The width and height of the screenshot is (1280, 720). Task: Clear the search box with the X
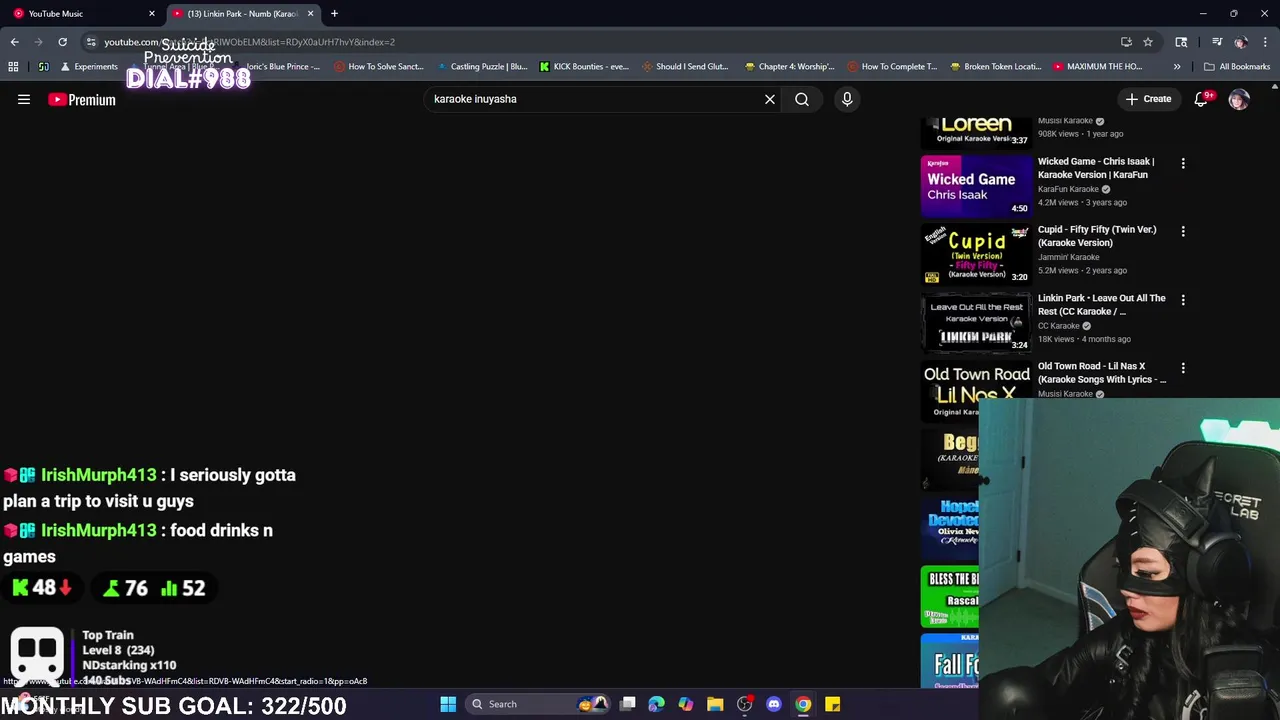770,99
